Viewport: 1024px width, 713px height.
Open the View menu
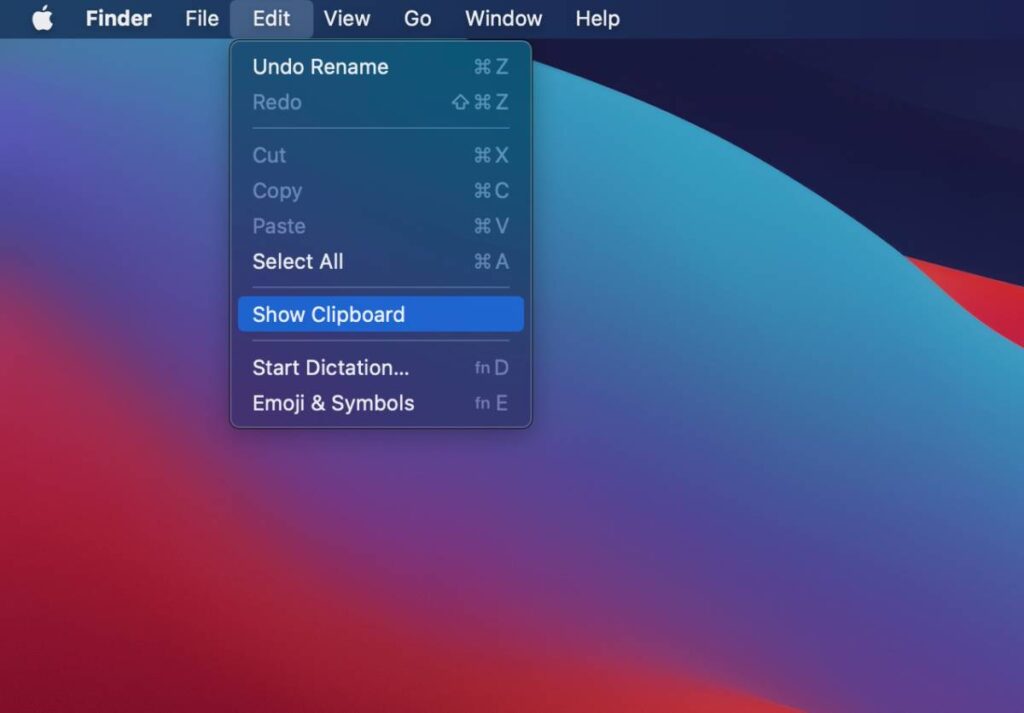click(x=347, y=18)
